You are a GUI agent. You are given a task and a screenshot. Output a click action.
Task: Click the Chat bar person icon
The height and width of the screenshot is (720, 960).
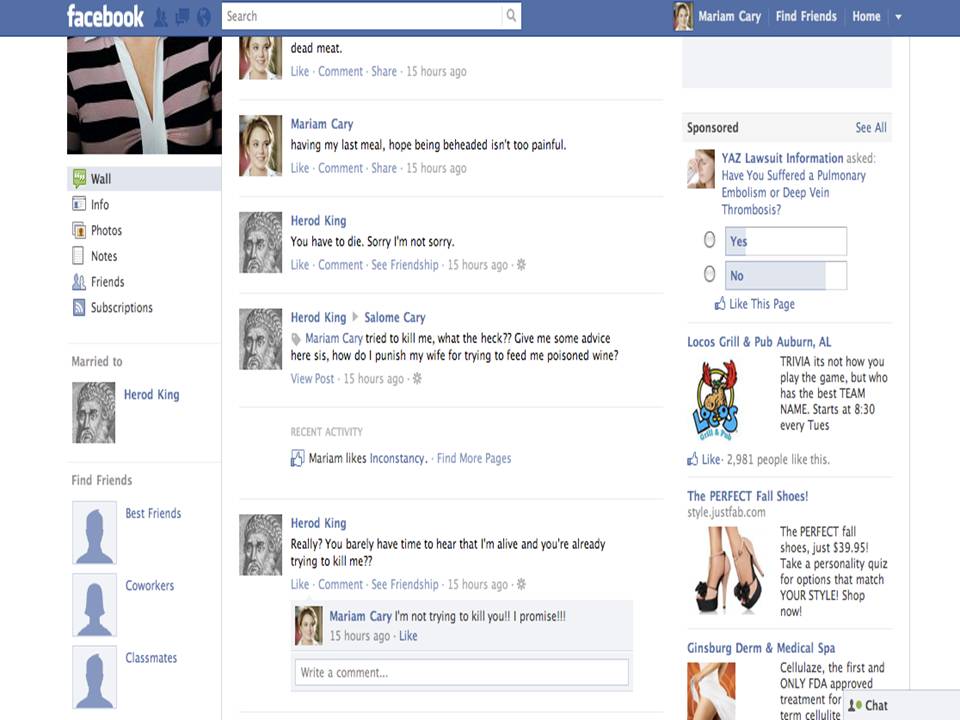pyautogui.click(x=855, y=705)
